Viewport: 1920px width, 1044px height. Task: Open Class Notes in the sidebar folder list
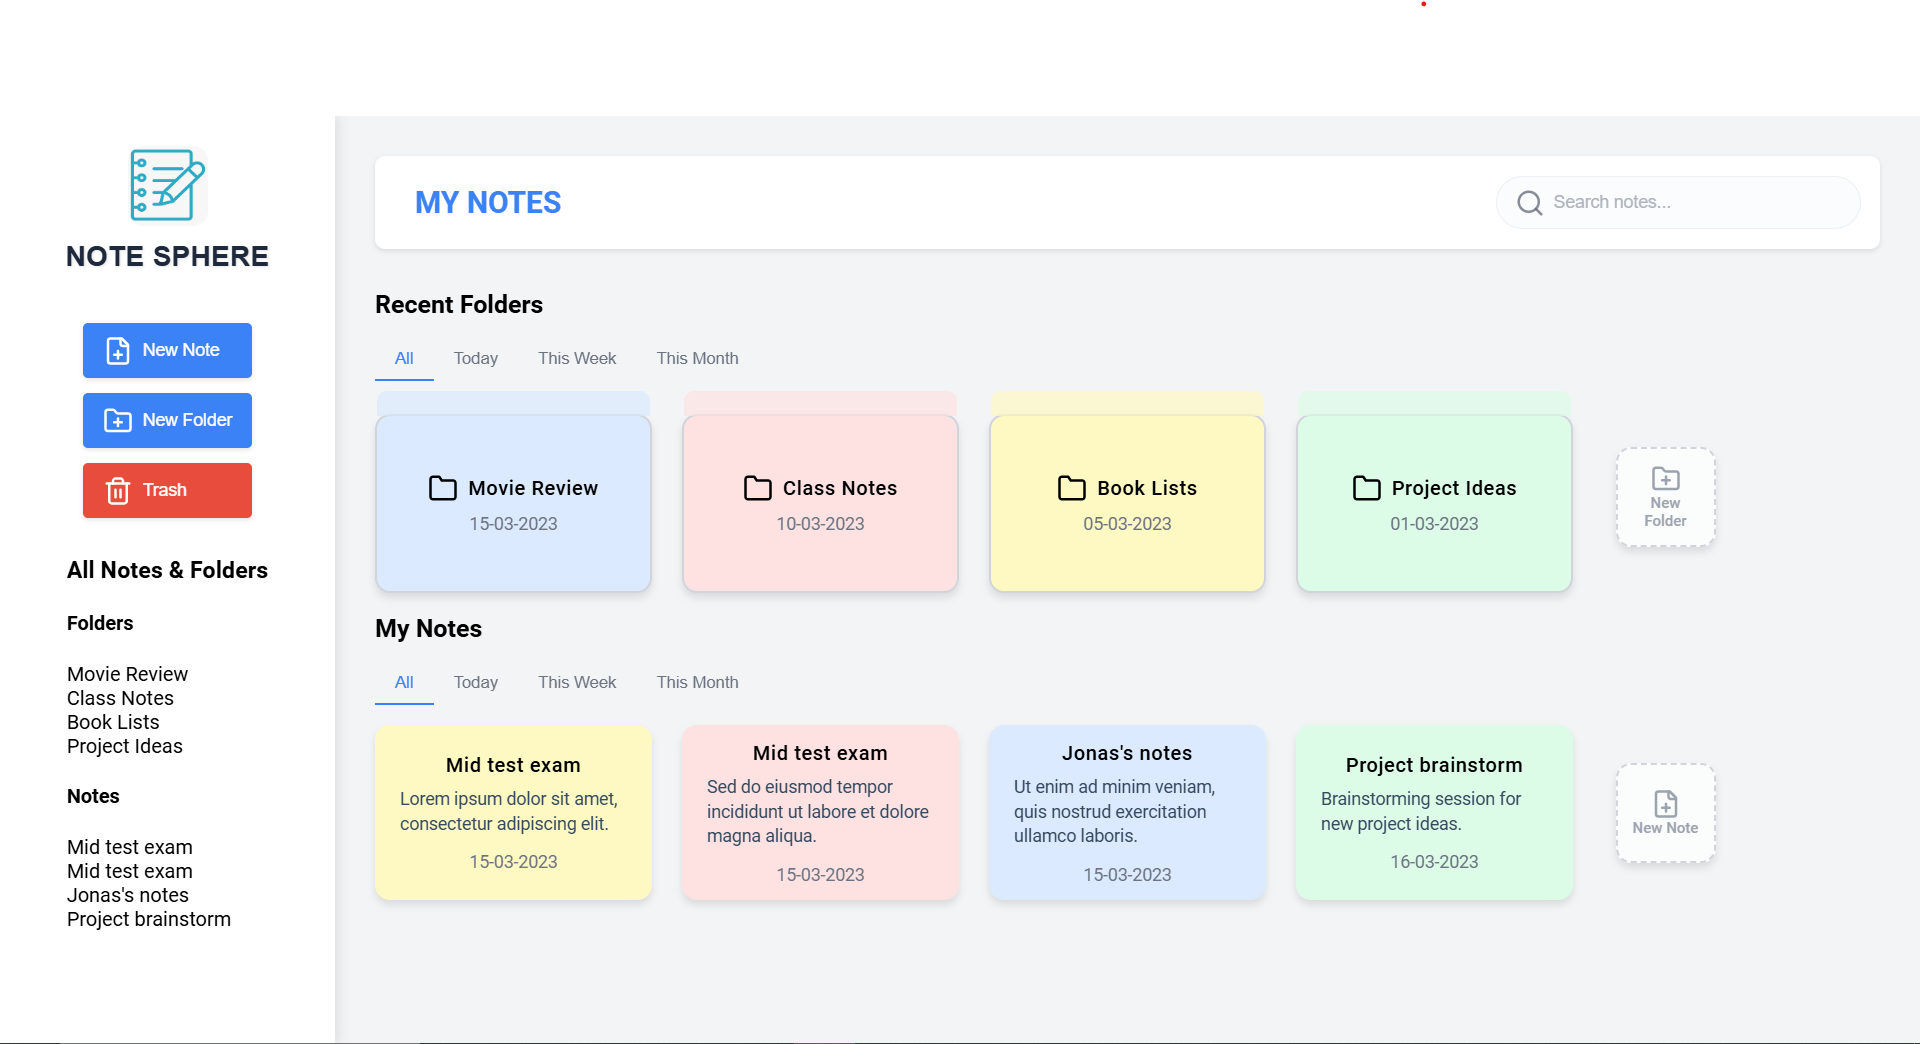coord(120,698)
